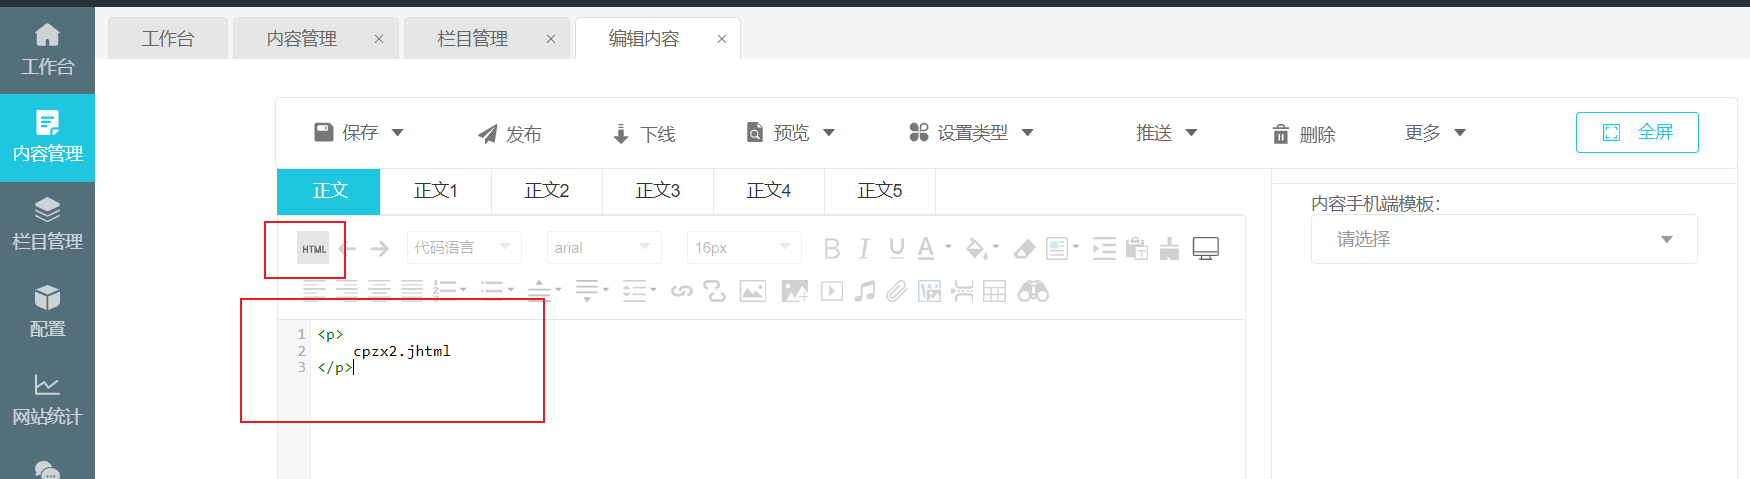Click the 发布 publish button
The height and width of the screenshot is (479, 1750).
pyautogui.click(x=509, y=134)
